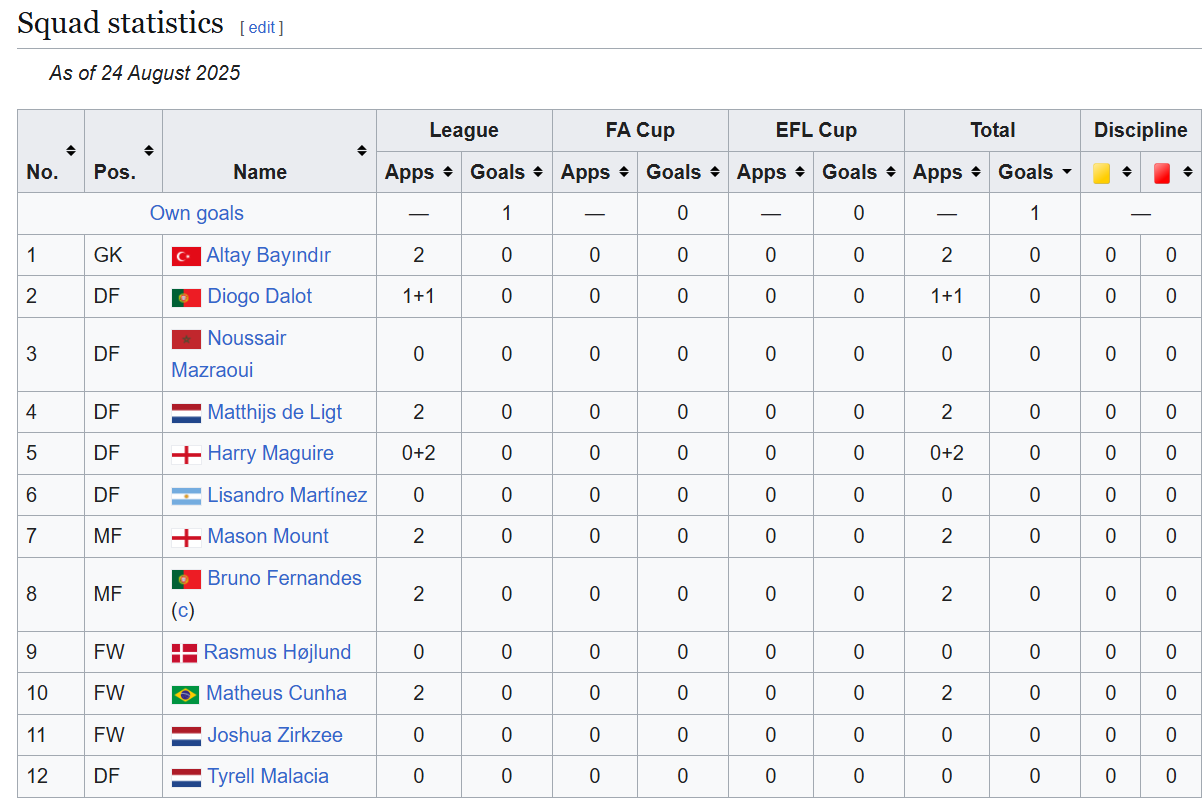The height and width of the screenshot is (798, 1203).
Task: Click the Morocco flag next to Noussair Mazraoui
Action: tap(186, 339)
